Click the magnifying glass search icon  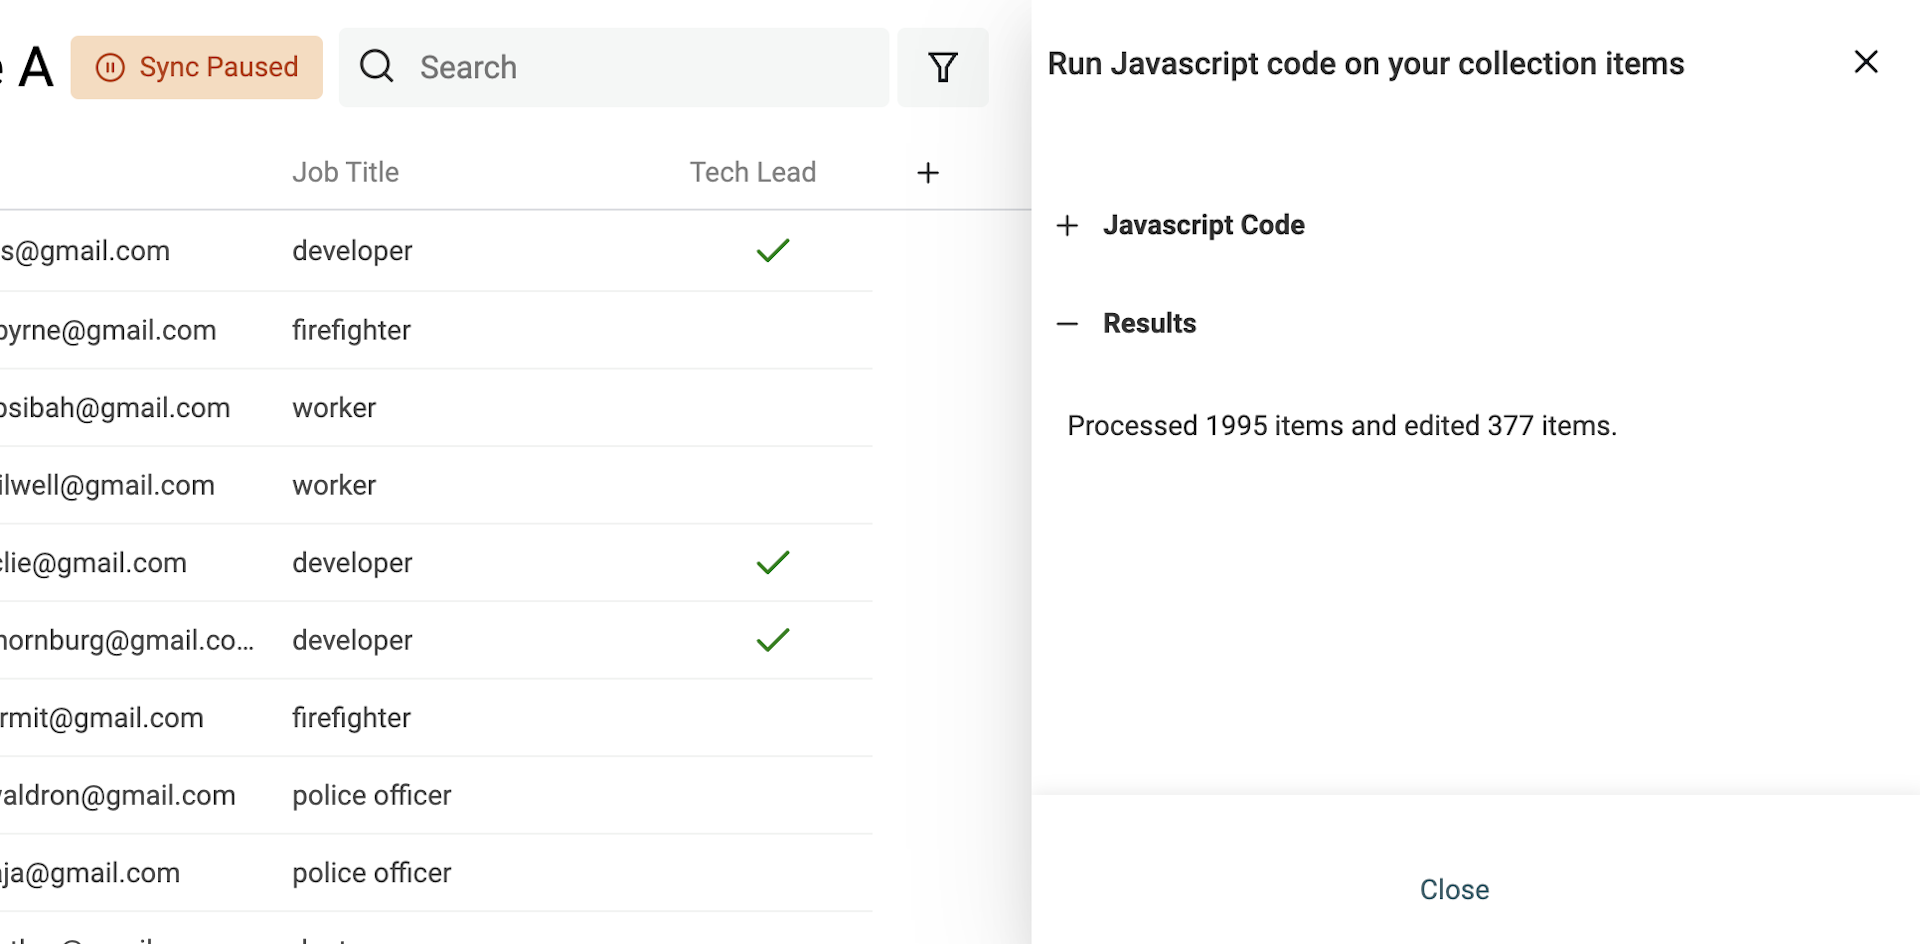pos(376,66)
